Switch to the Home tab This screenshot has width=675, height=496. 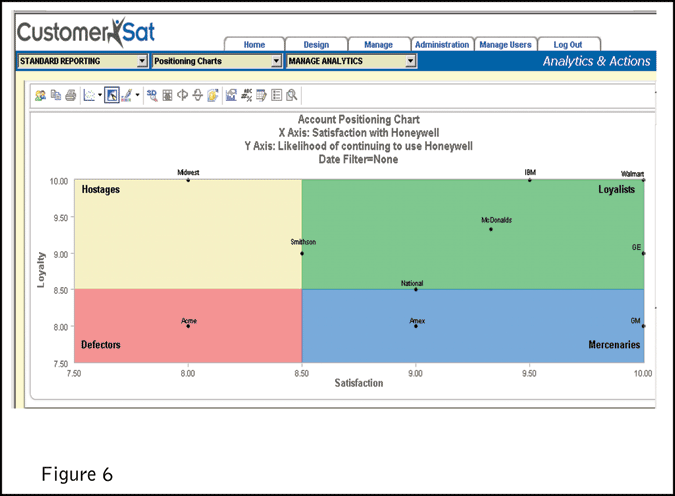[x=254, y=45]
